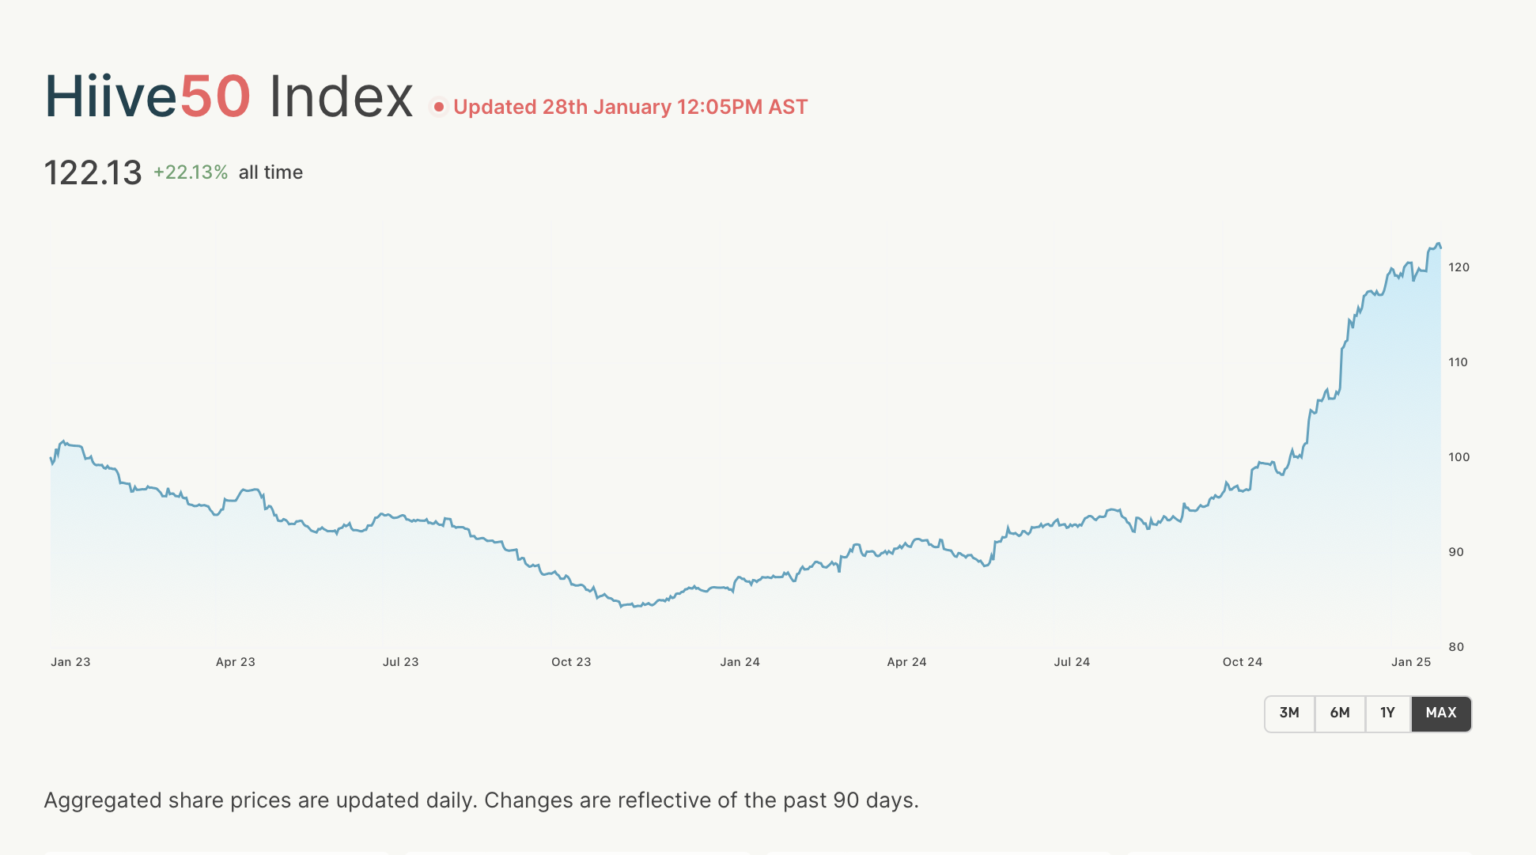Click the +22.13% change figure
Viewport: 1536px width, 855px height.
[x=190, y=172]
